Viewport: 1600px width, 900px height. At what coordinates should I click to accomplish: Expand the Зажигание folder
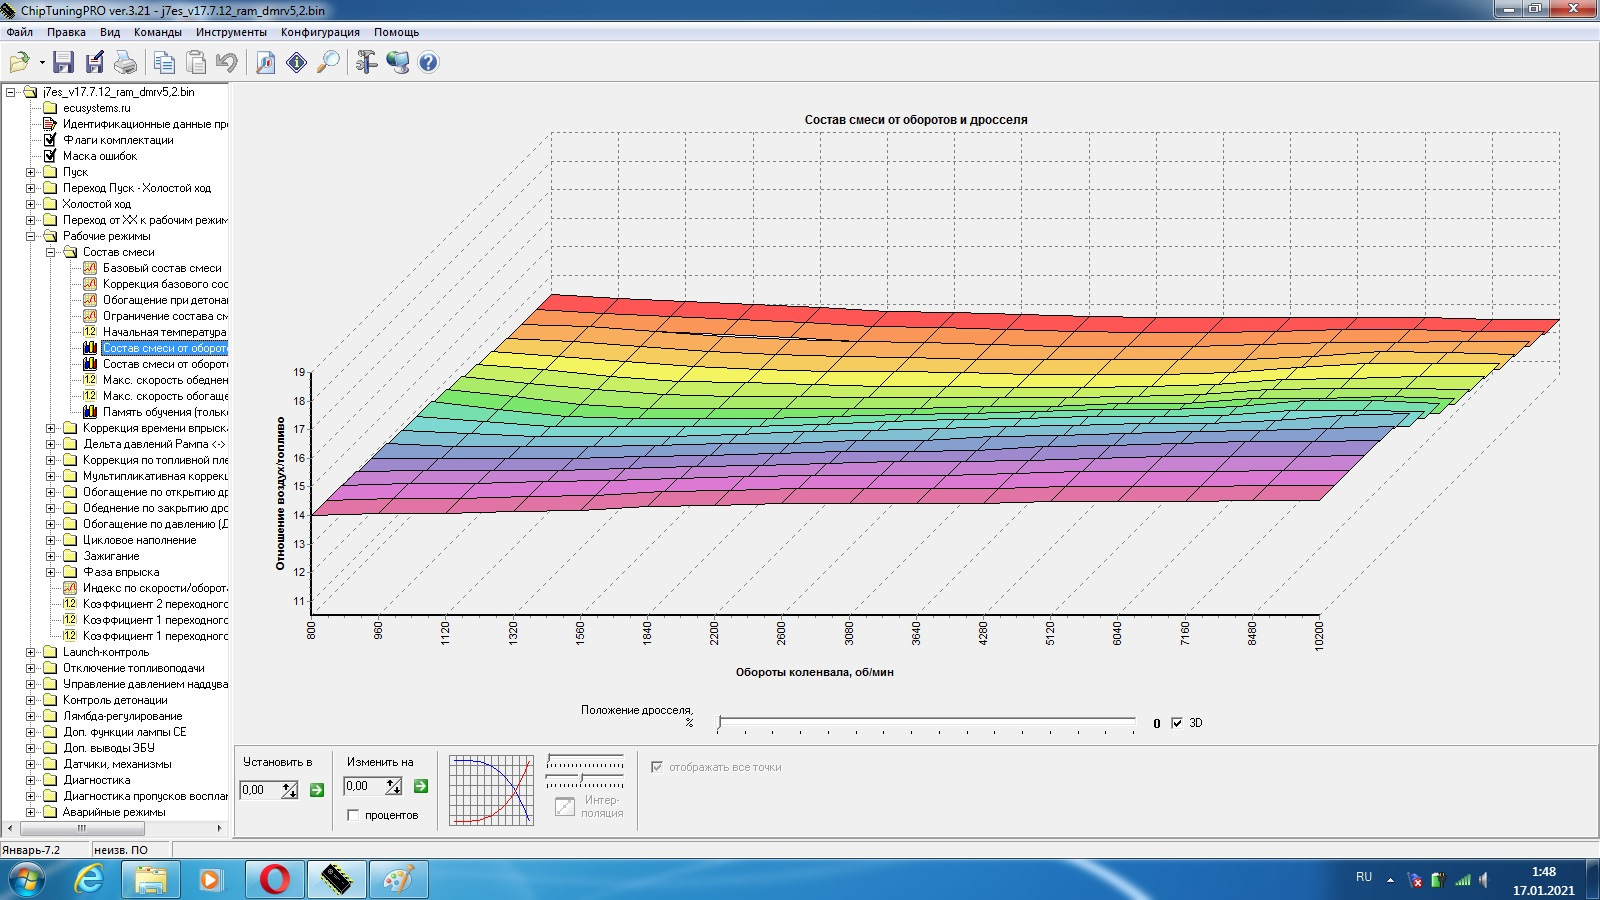(x=50, y=556)
